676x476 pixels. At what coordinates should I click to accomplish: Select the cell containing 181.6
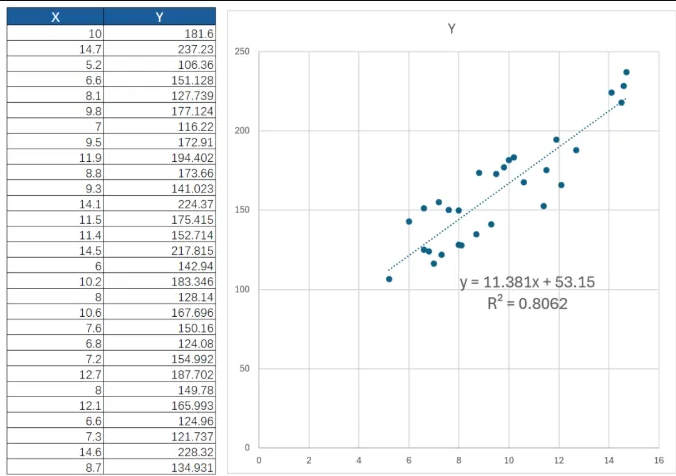coord(160,33)
